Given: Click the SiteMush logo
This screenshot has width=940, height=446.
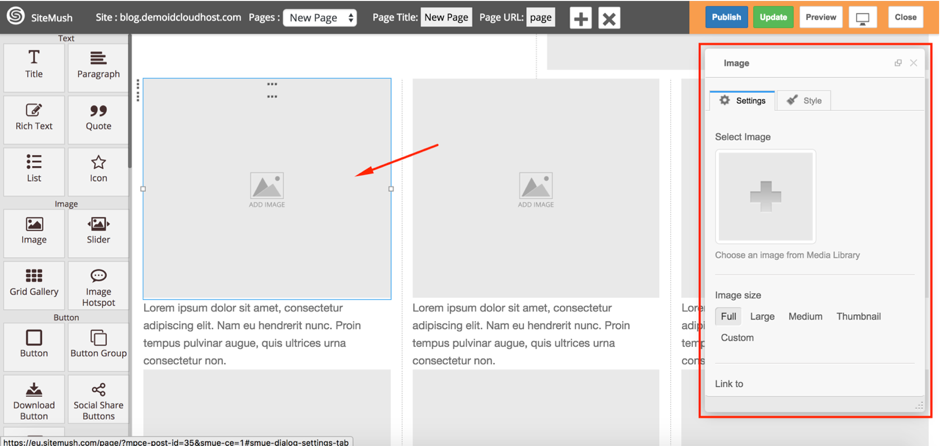Looking at the screenshot, I should tap(16, 17).
